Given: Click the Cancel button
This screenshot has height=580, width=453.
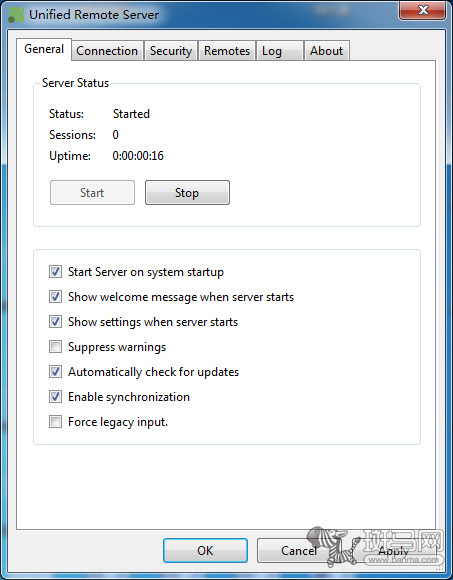Looking at the screenshot, I should [x=299, y=550].
